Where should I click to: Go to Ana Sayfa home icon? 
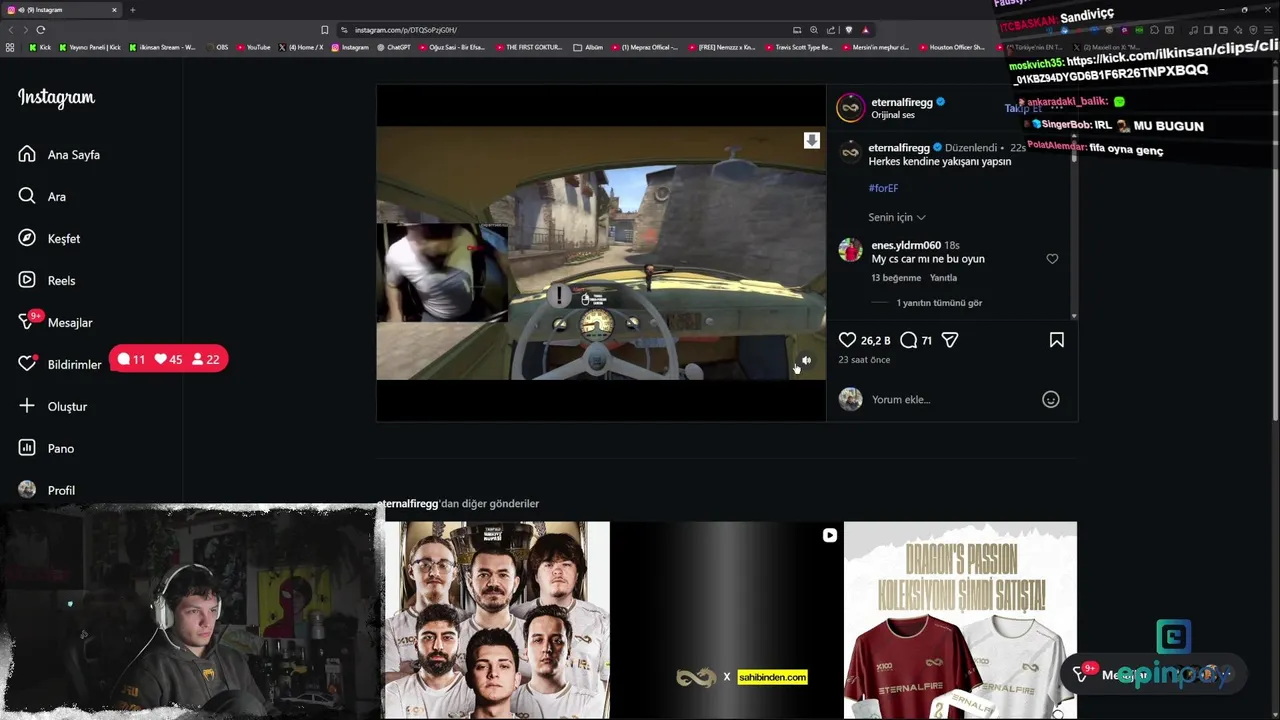(27, 154)
